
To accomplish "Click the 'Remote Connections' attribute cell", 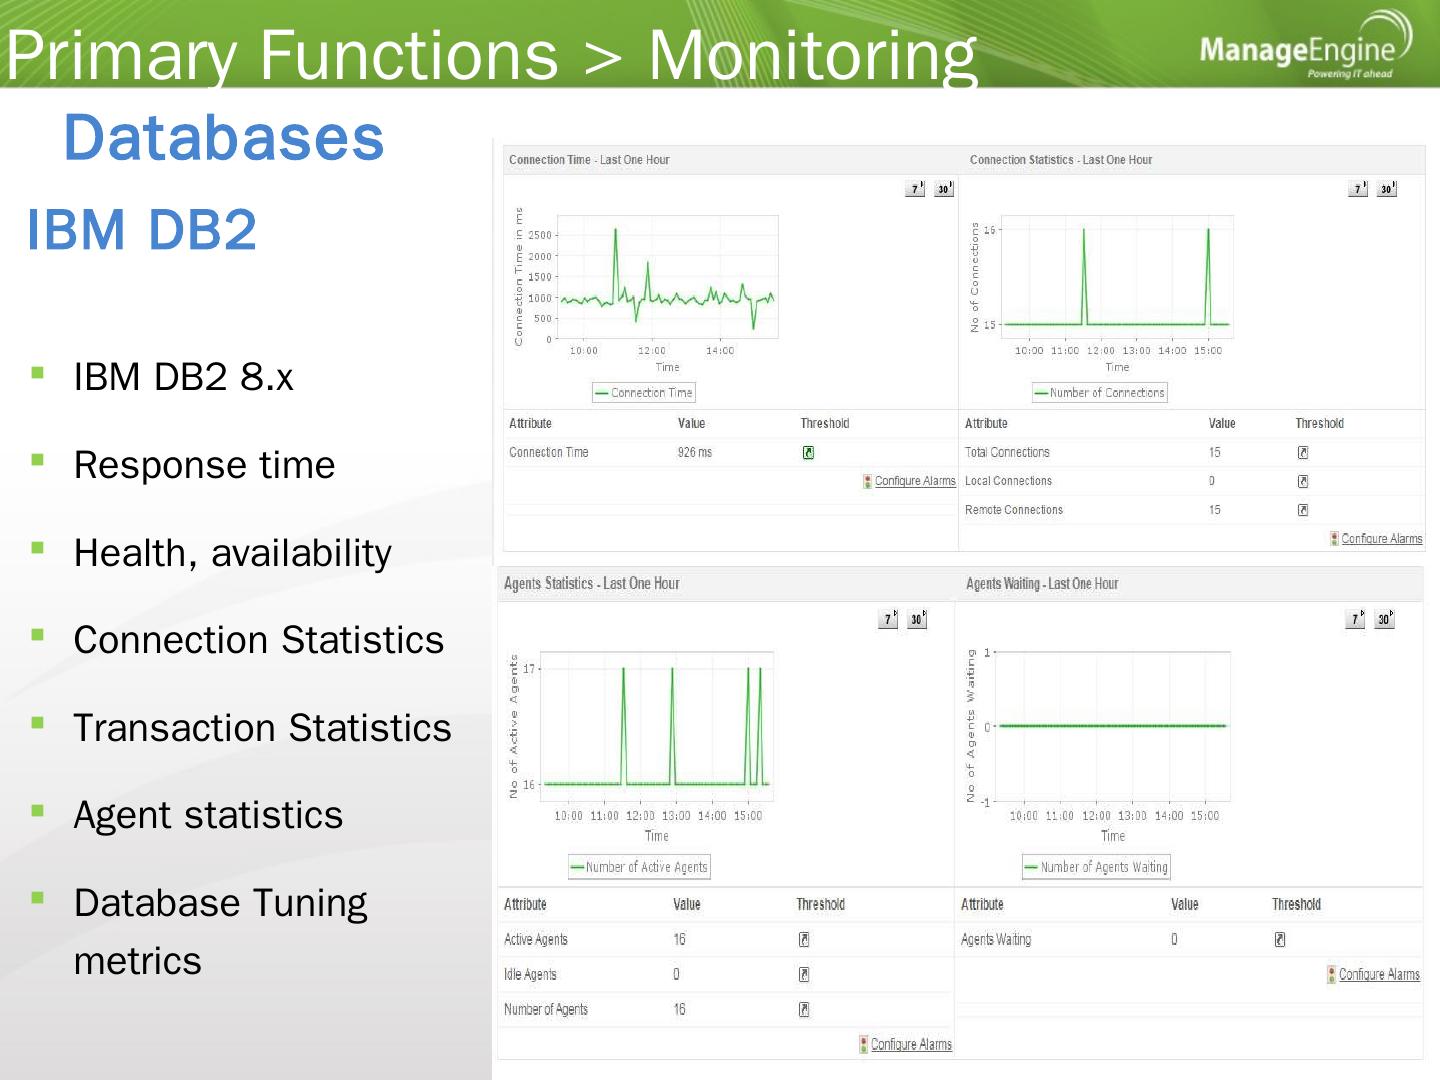I will tap(1014, 510).
